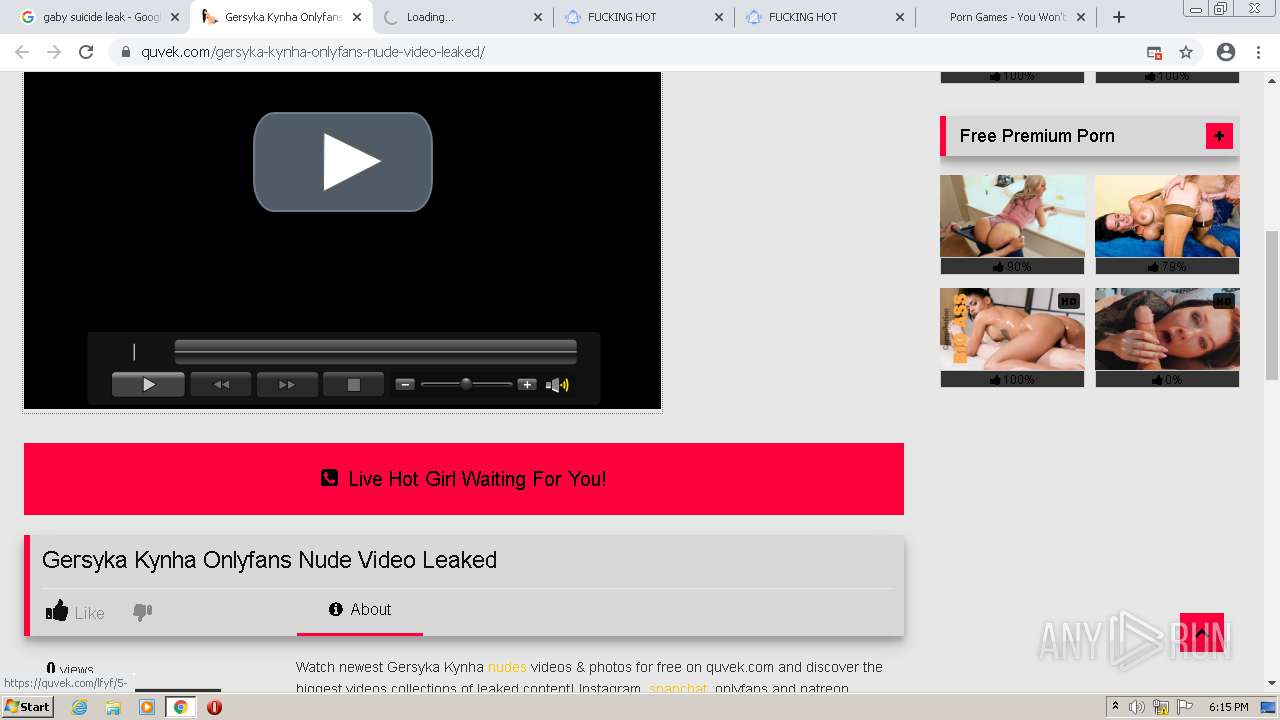Click the quvek.com address bar

coord(640,52)
